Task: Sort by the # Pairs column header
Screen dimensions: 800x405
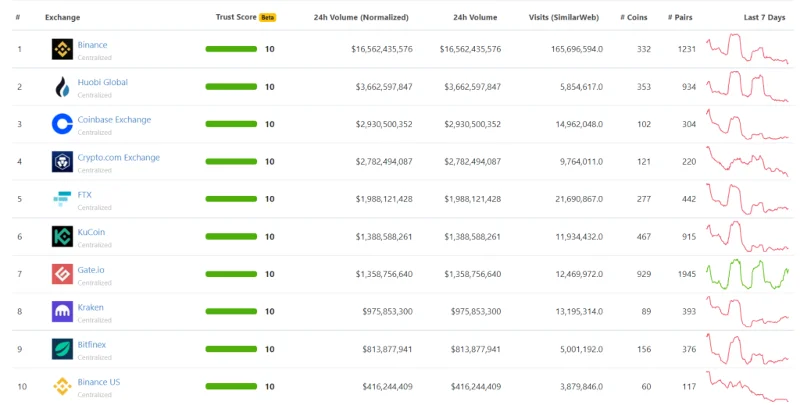Action: tap(680, 17)
